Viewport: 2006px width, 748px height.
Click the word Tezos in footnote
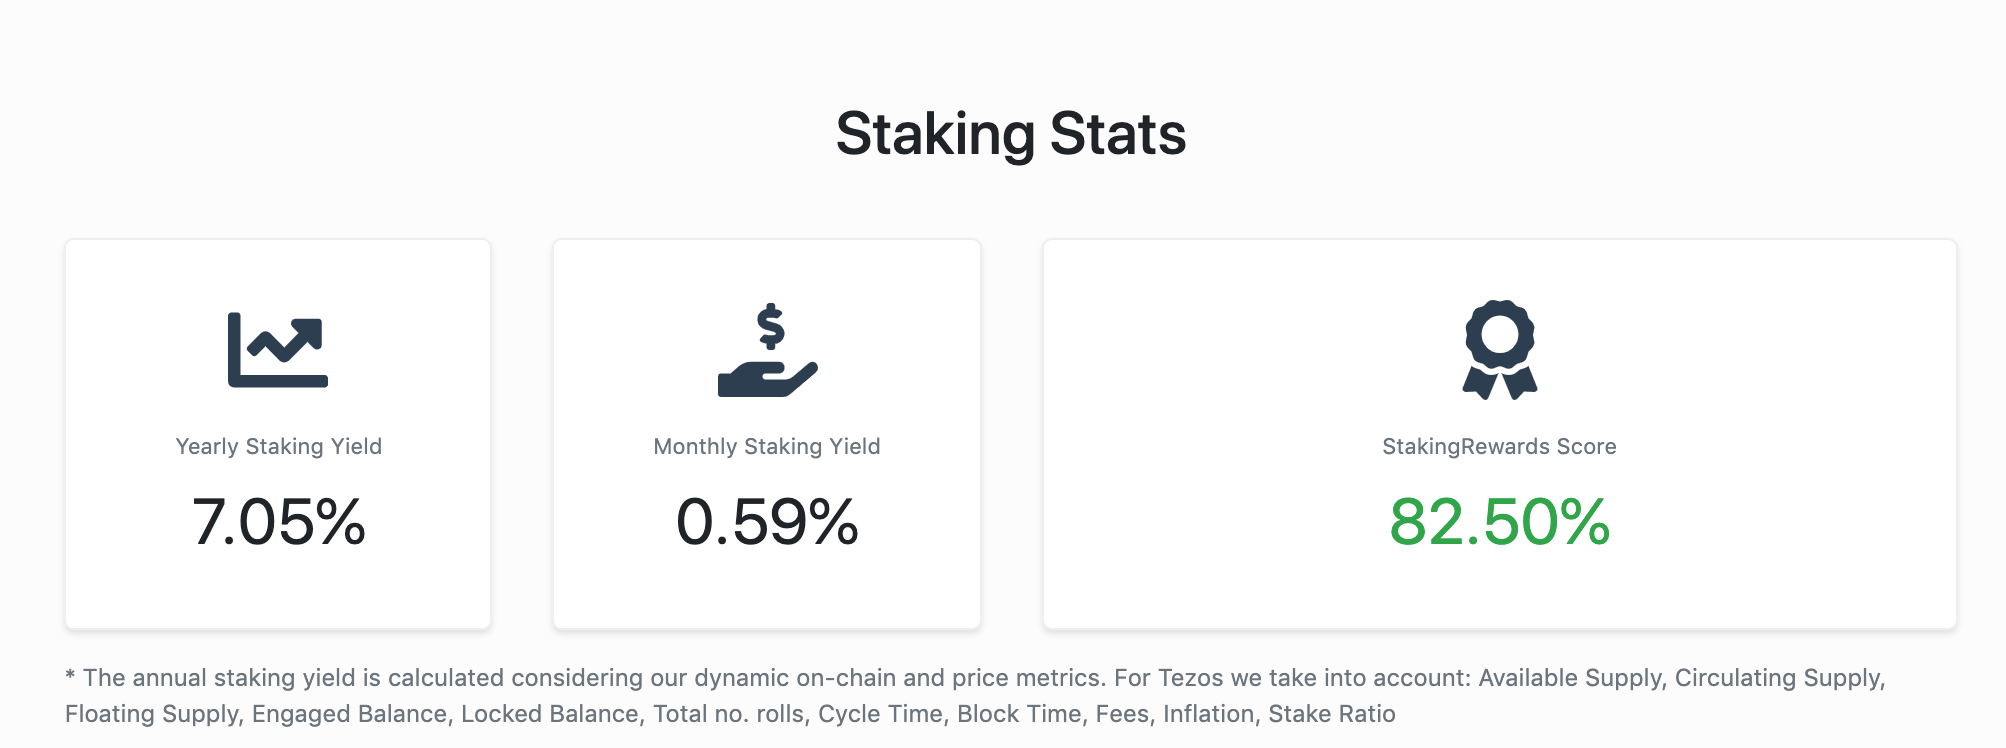click(x=1191, y=678)
